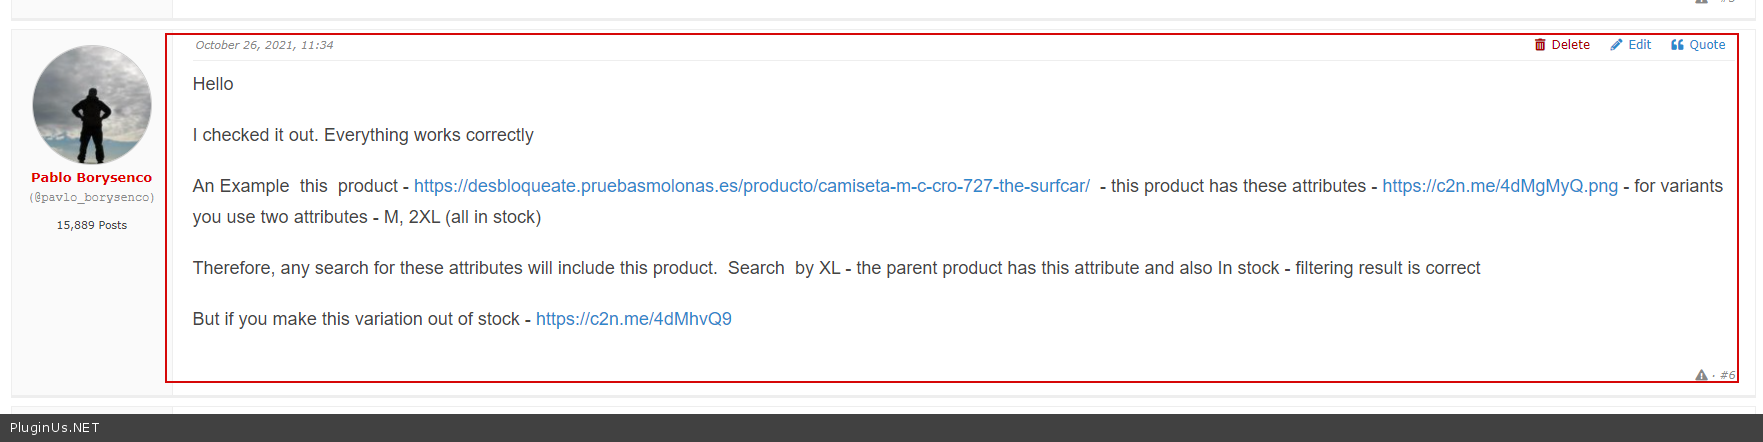Click the Delete text link

click(1570, 45)
